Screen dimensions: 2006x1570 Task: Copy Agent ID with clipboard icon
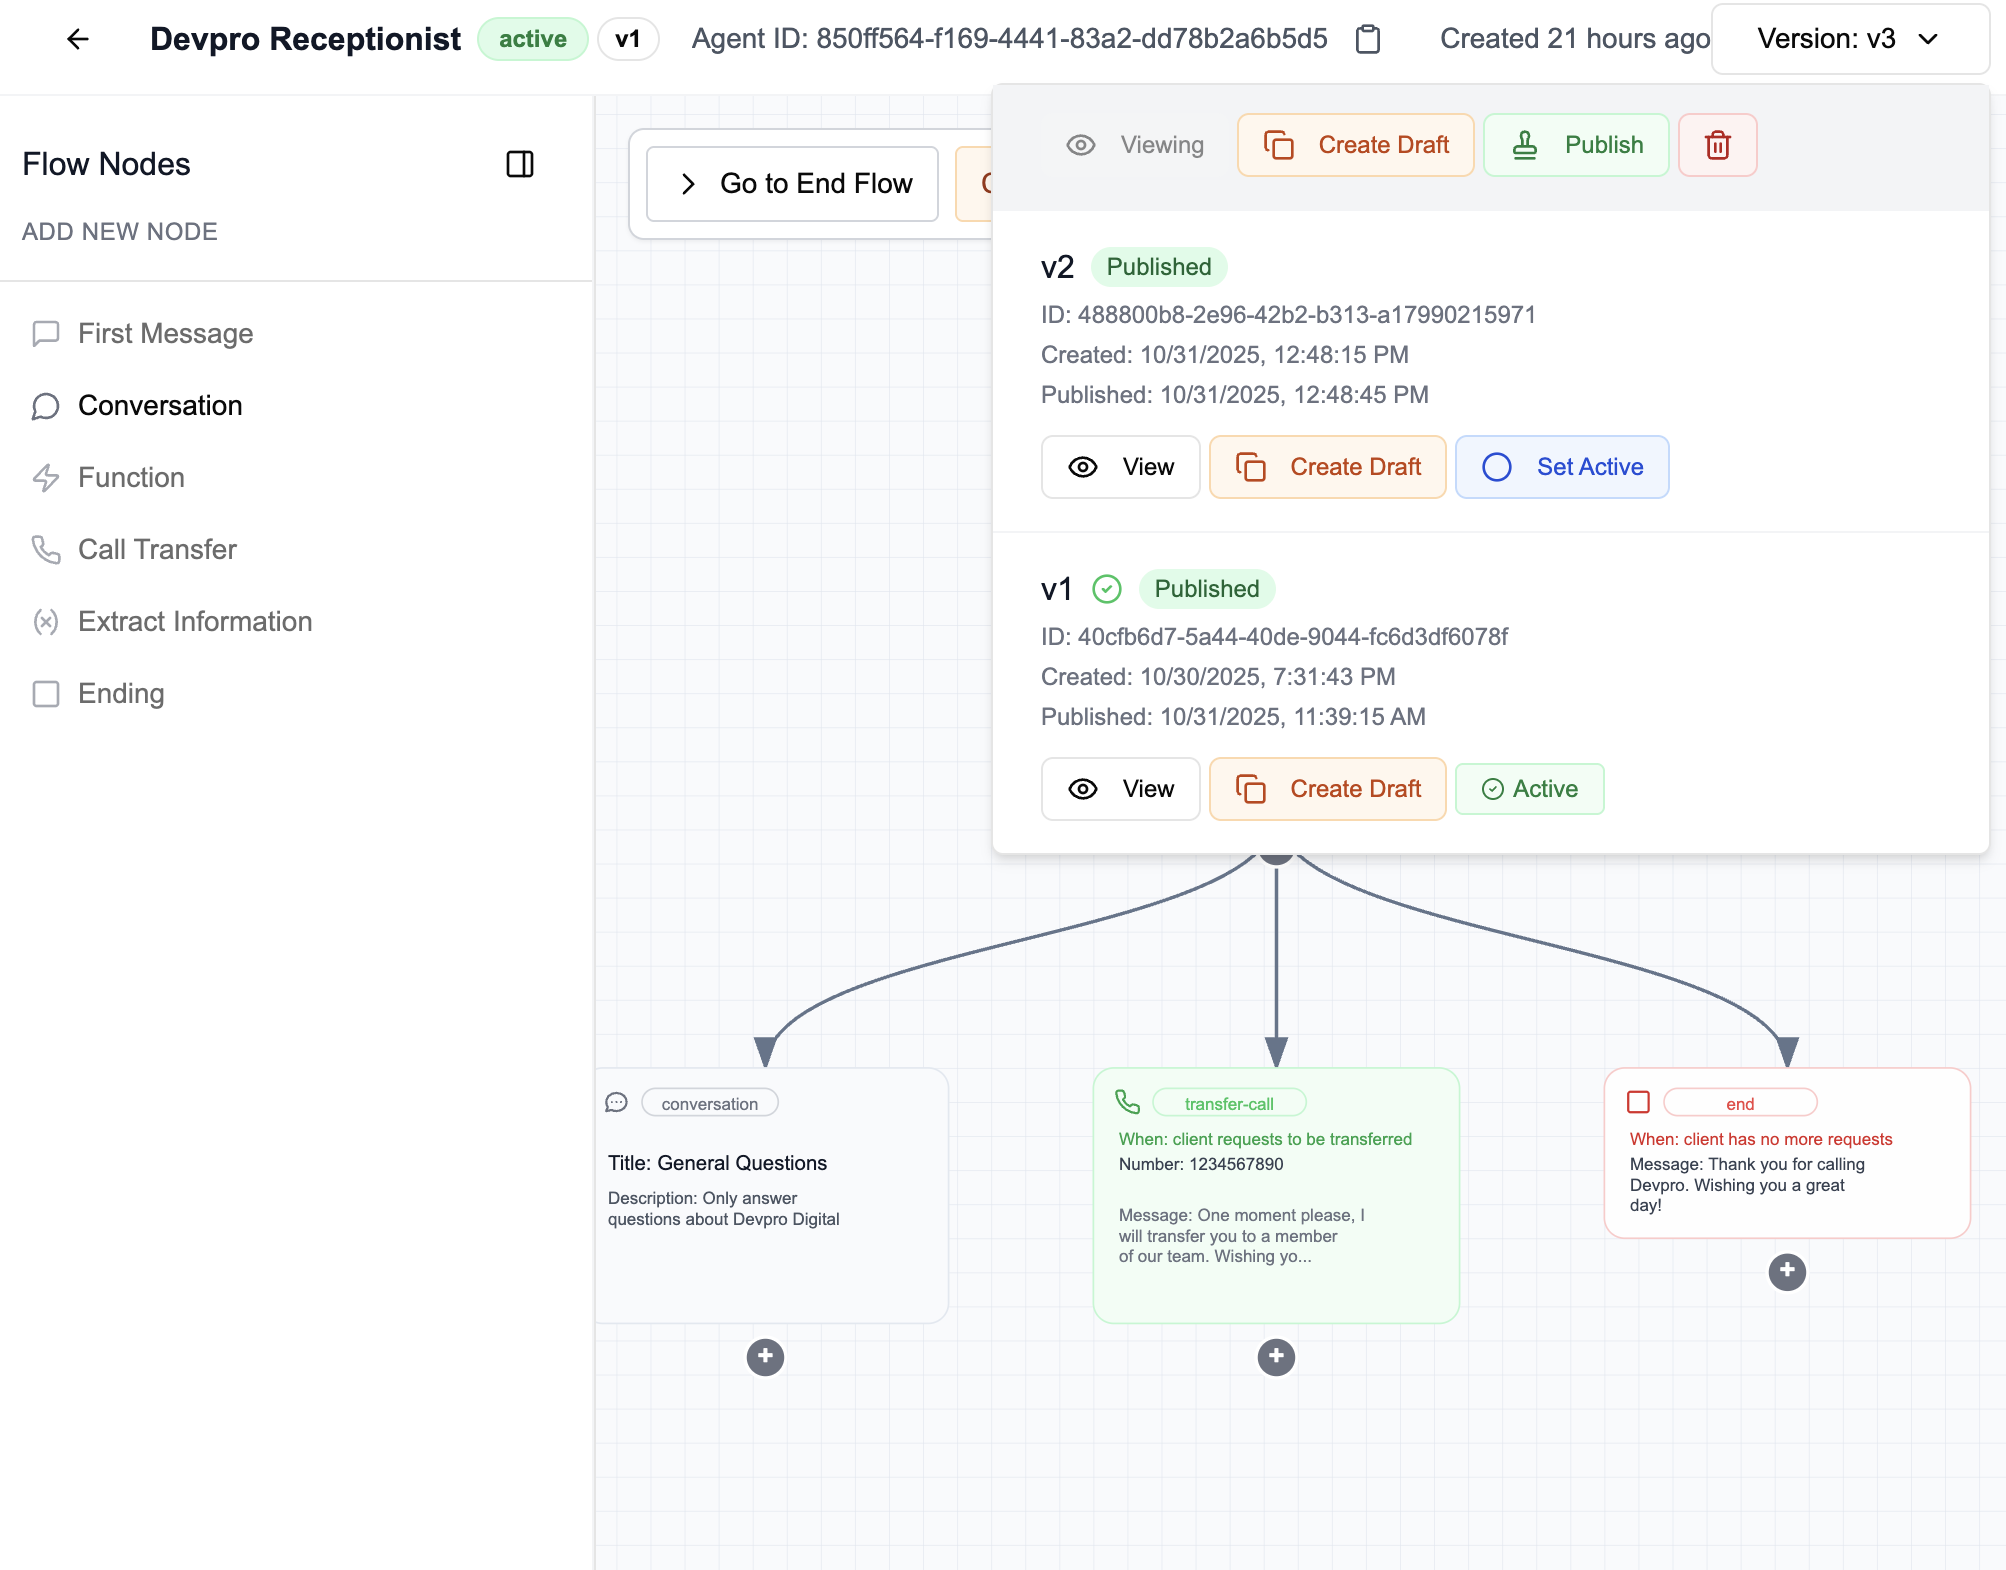1367,39
